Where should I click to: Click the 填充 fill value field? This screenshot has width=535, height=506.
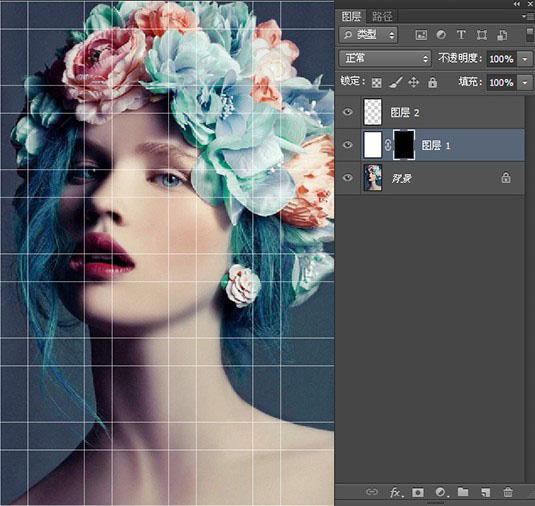click(501, 83)
